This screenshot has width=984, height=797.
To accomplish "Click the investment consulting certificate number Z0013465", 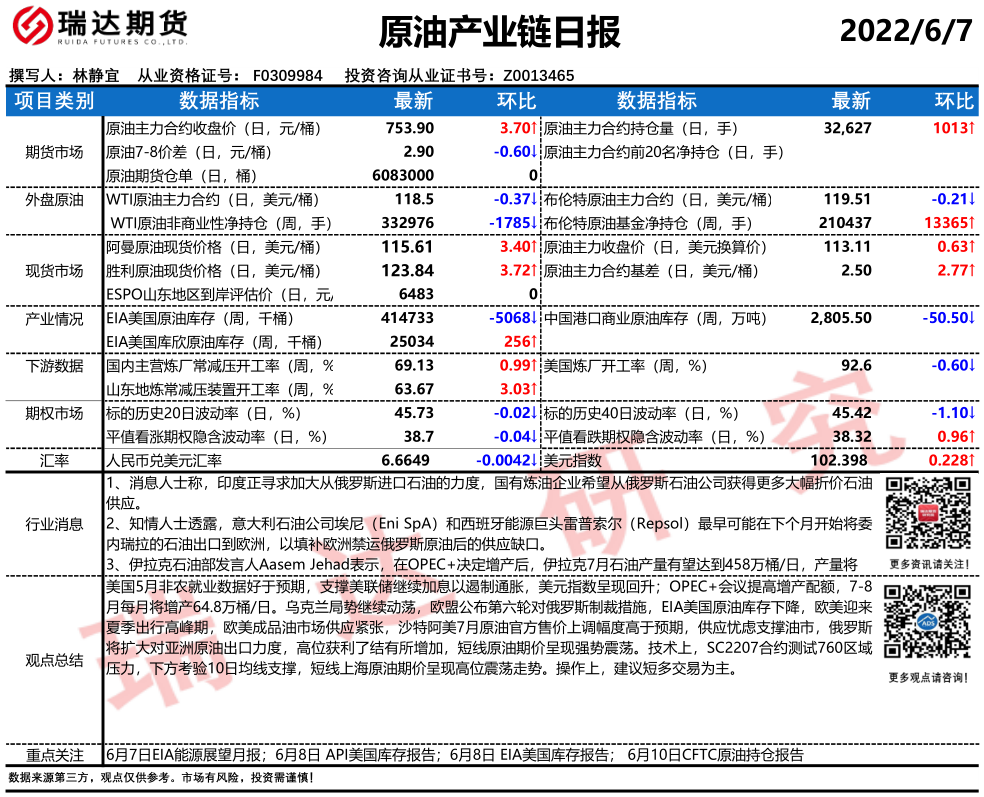I will click(x=538, y=75).
